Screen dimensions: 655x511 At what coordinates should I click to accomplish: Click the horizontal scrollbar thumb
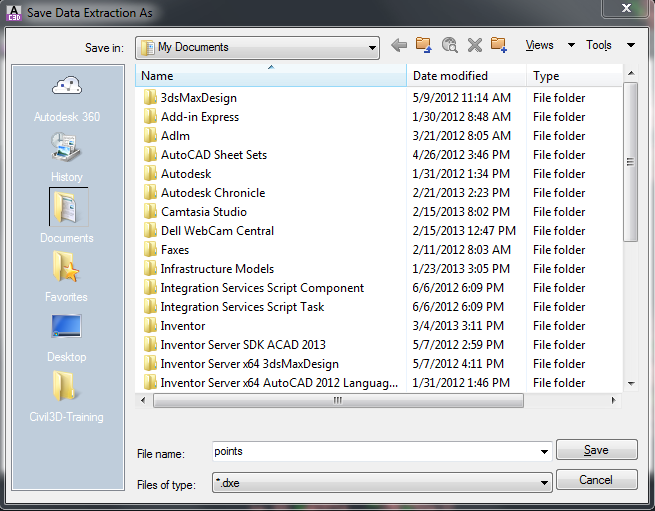click(x=338, y=400)
